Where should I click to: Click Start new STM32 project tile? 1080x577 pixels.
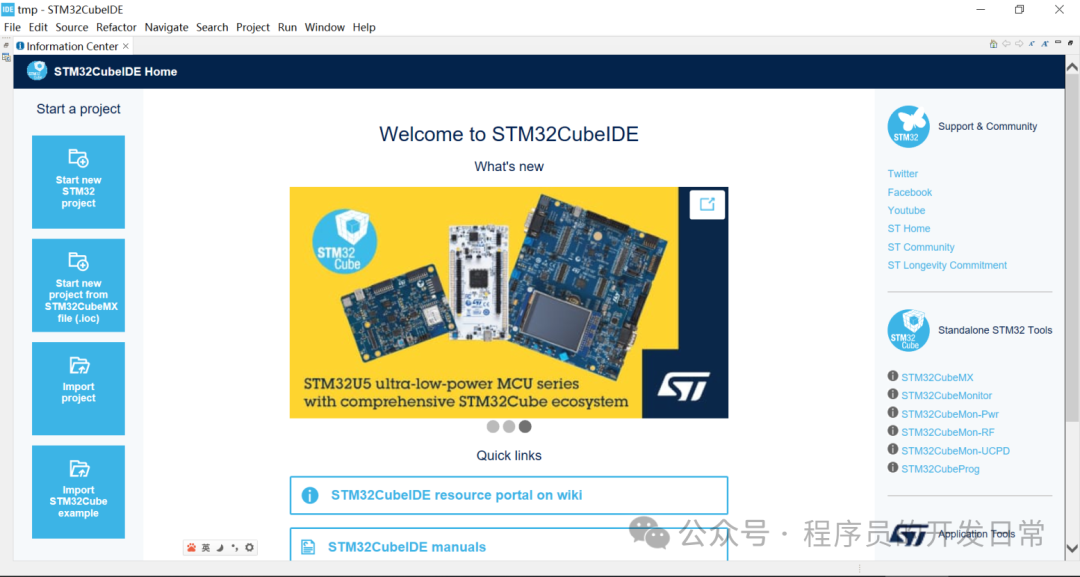click(78, 182)
